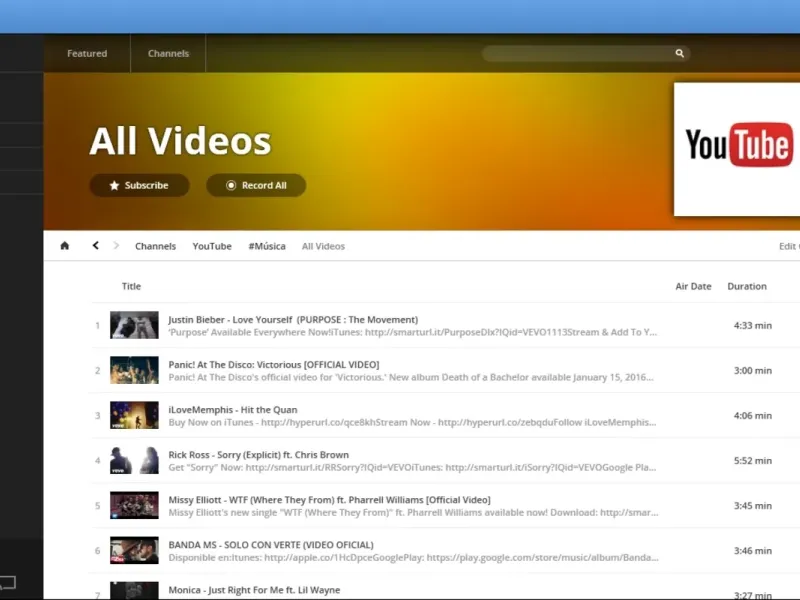Click description under Rick Ross Sorry
800x600 pixels.
pos(412,467)
